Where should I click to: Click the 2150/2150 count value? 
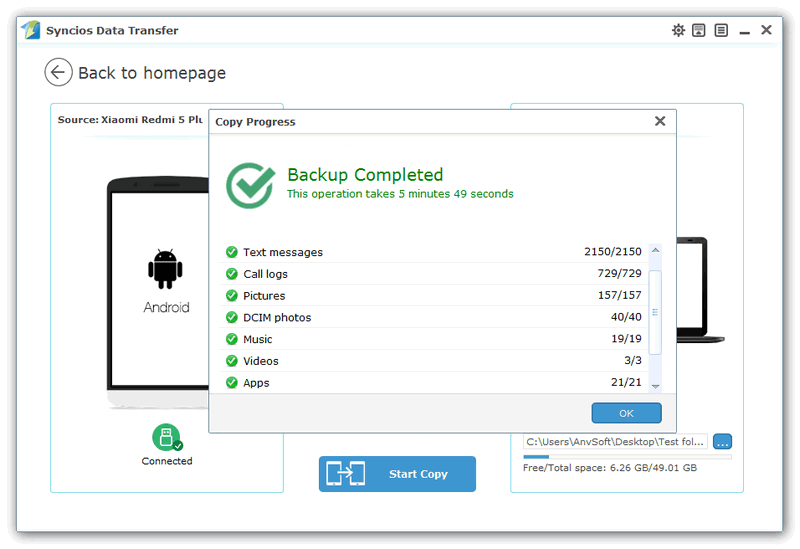pyautogui.click(x=613, y=252)
